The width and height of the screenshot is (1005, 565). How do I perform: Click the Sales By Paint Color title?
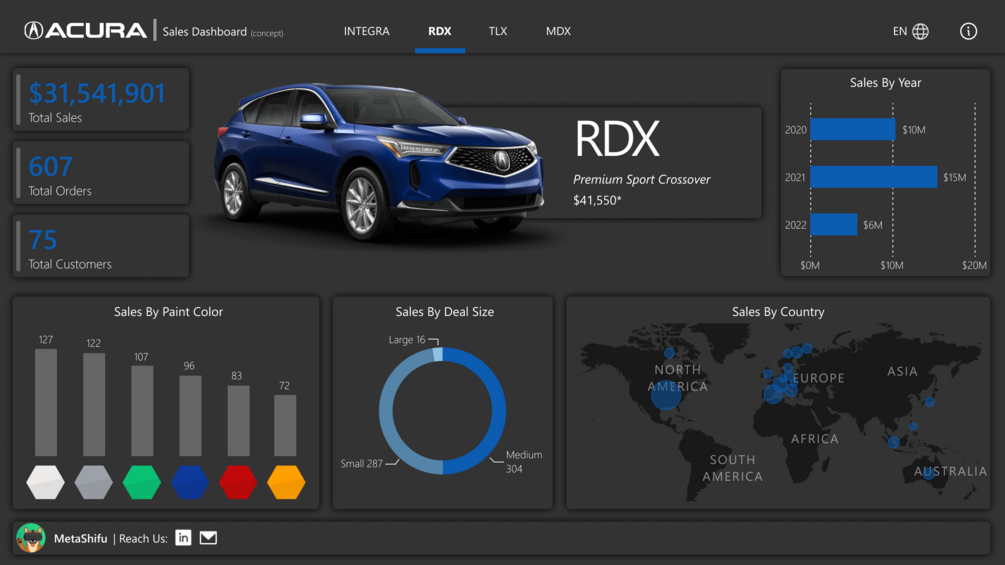coord(169,312)
